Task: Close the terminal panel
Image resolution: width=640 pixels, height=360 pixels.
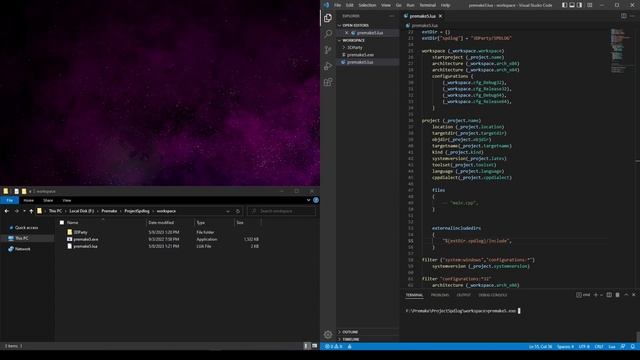Action: tap(634, 295)
